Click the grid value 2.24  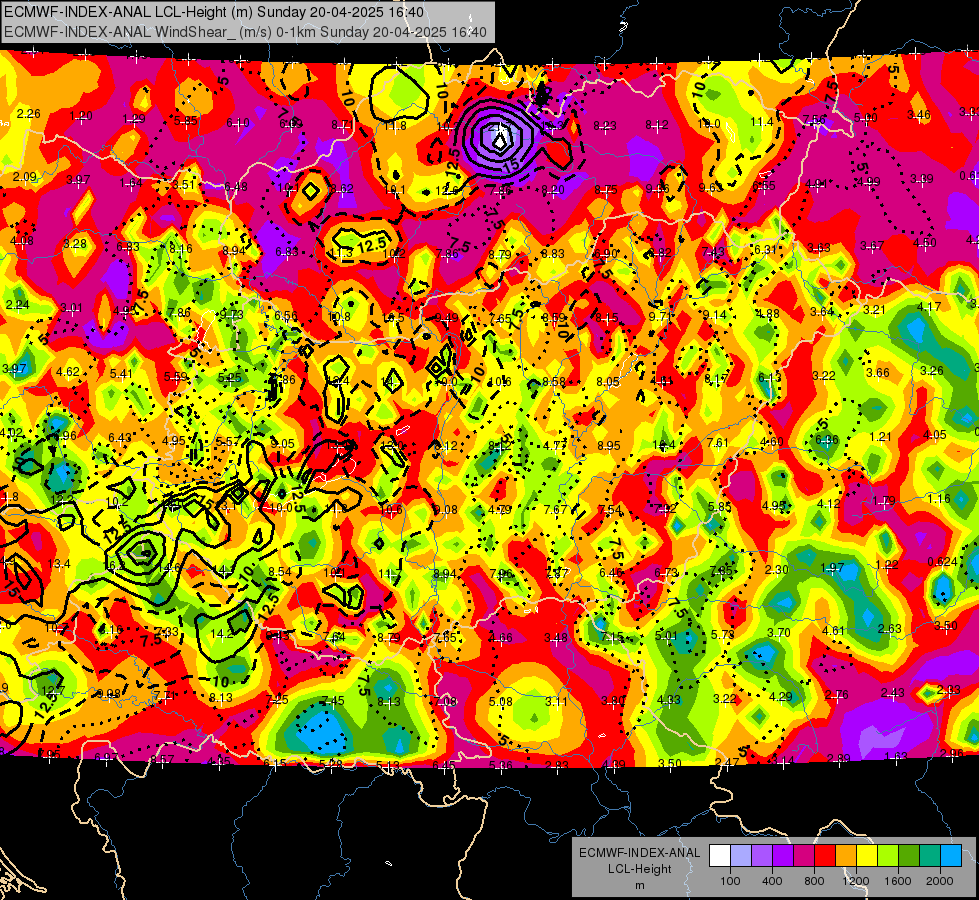point(17,305)
